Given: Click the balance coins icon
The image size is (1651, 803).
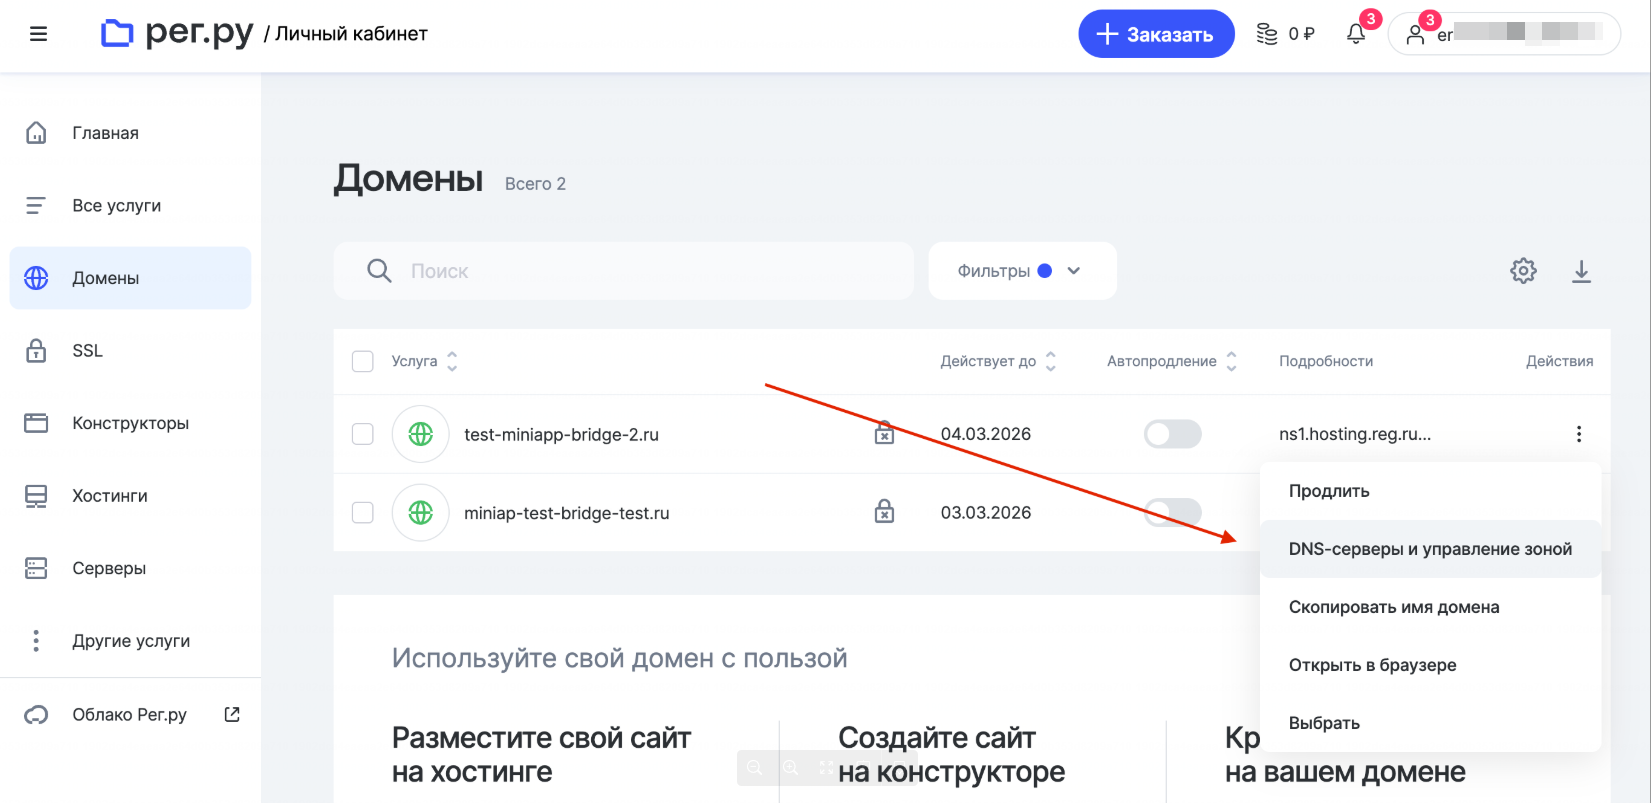Looking at the screenshot, I should point(1267,34).
